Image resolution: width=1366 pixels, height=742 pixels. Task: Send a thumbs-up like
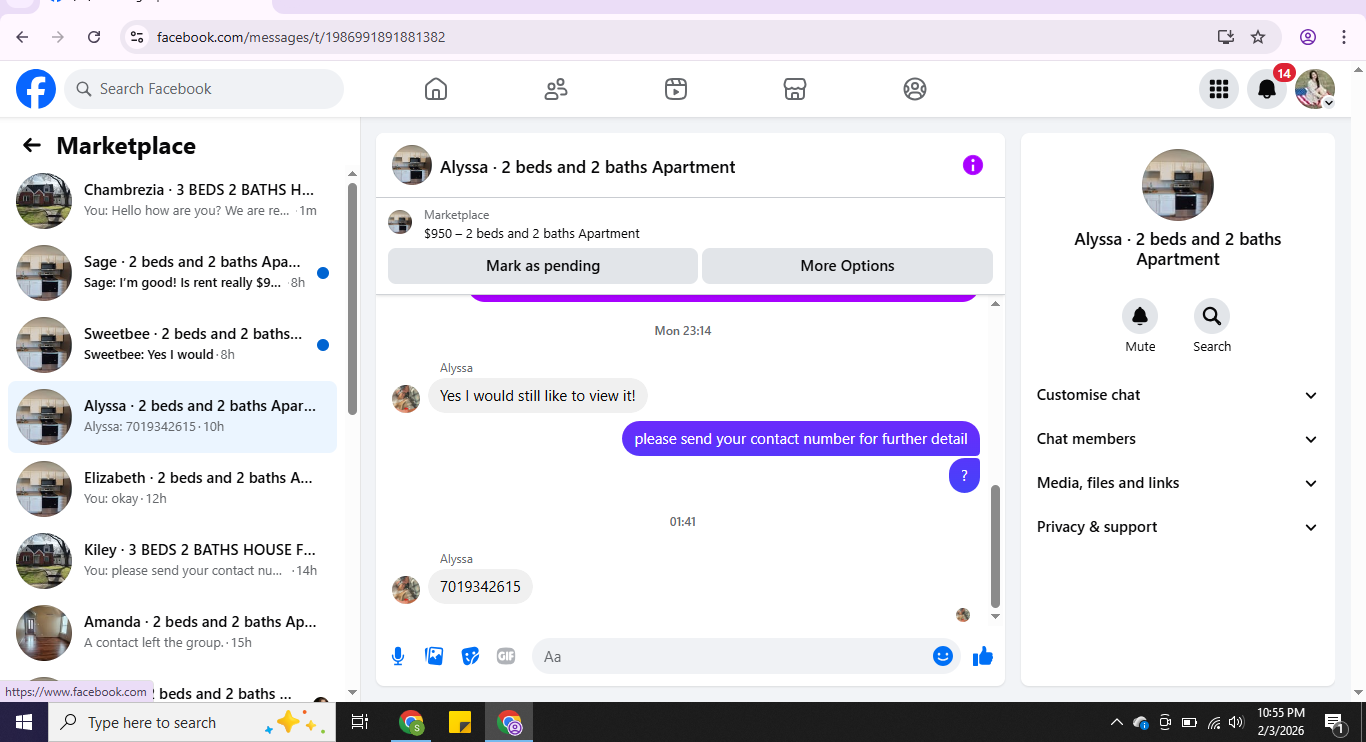(983, 656)
